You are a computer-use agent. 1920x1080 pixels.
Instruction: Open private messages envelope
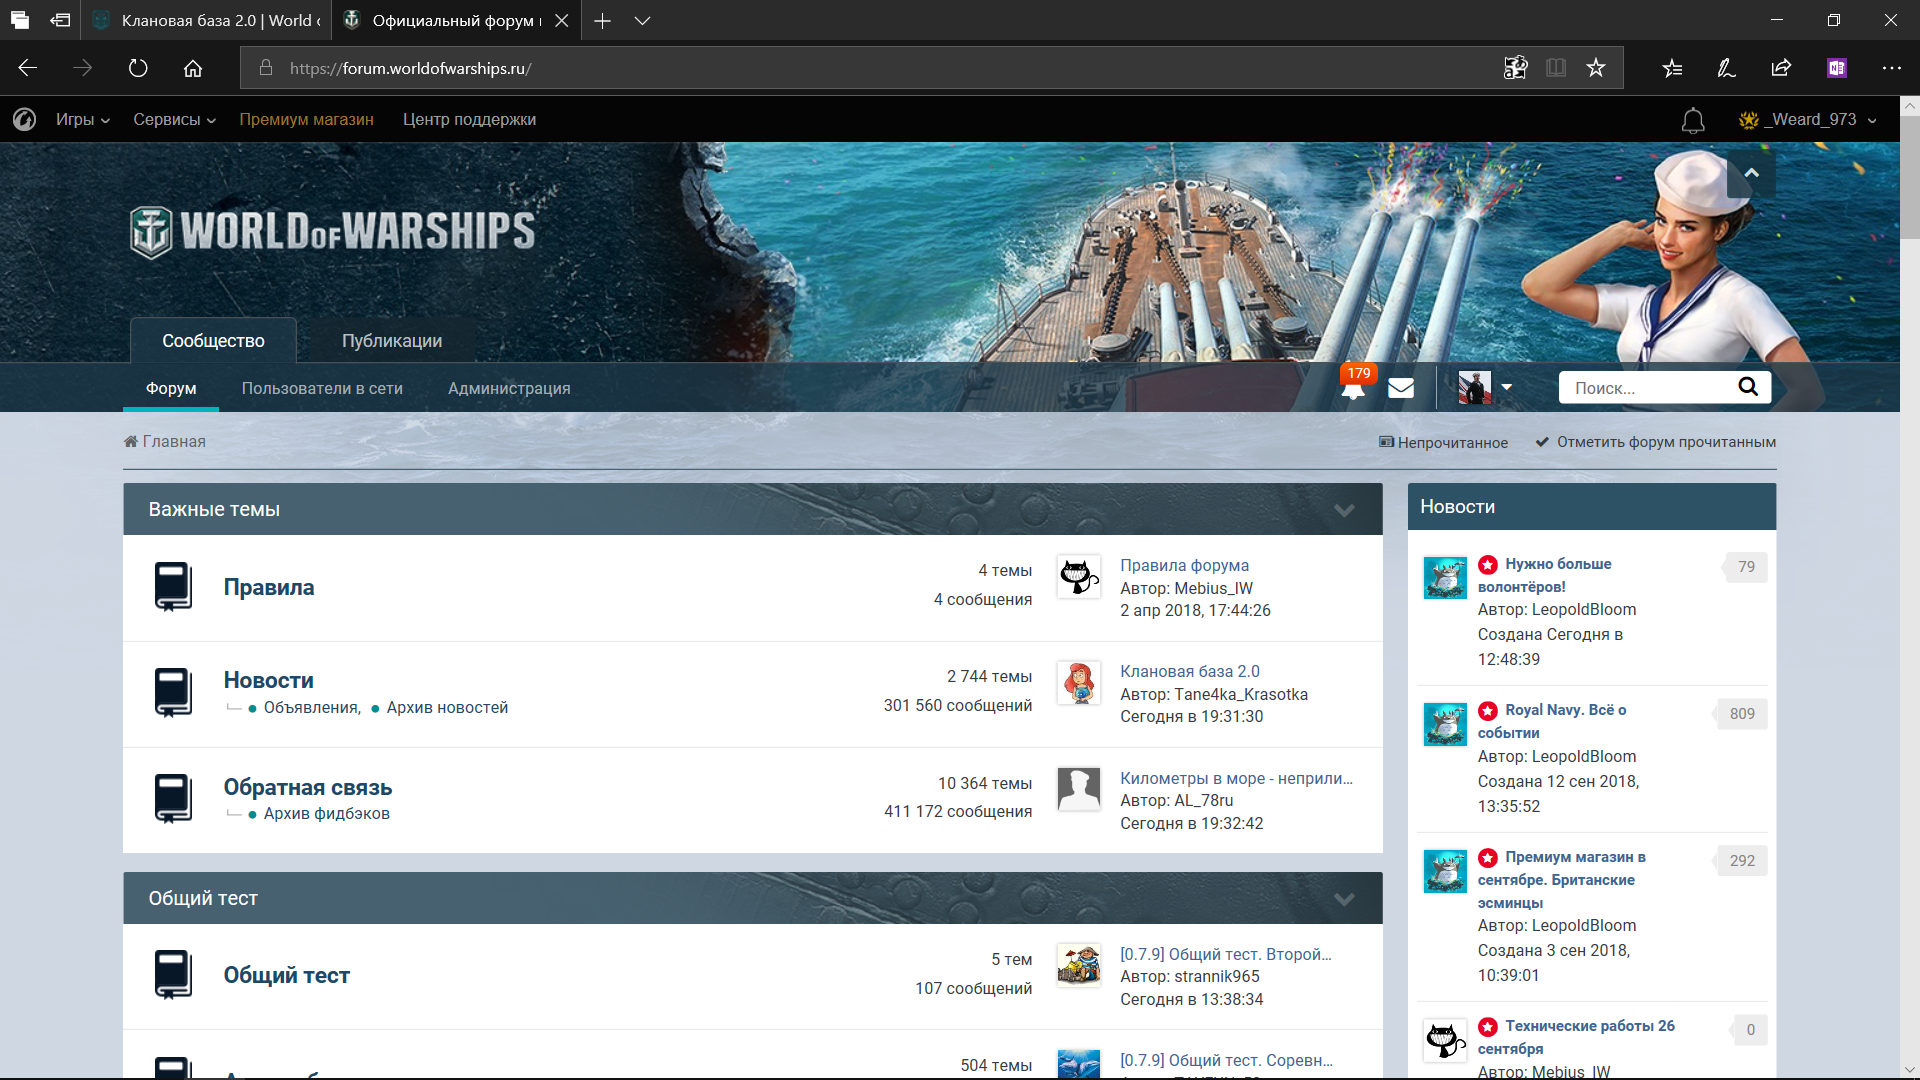tap(1401, 388)
